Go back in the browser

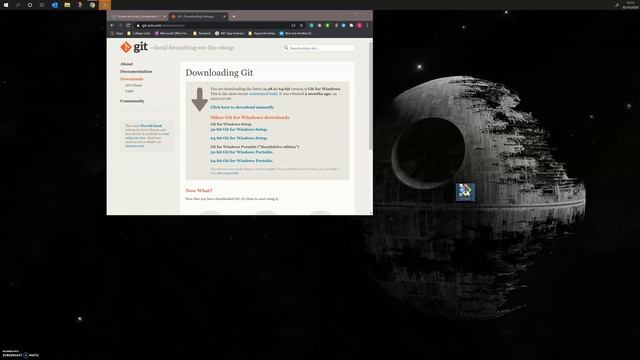112,25
